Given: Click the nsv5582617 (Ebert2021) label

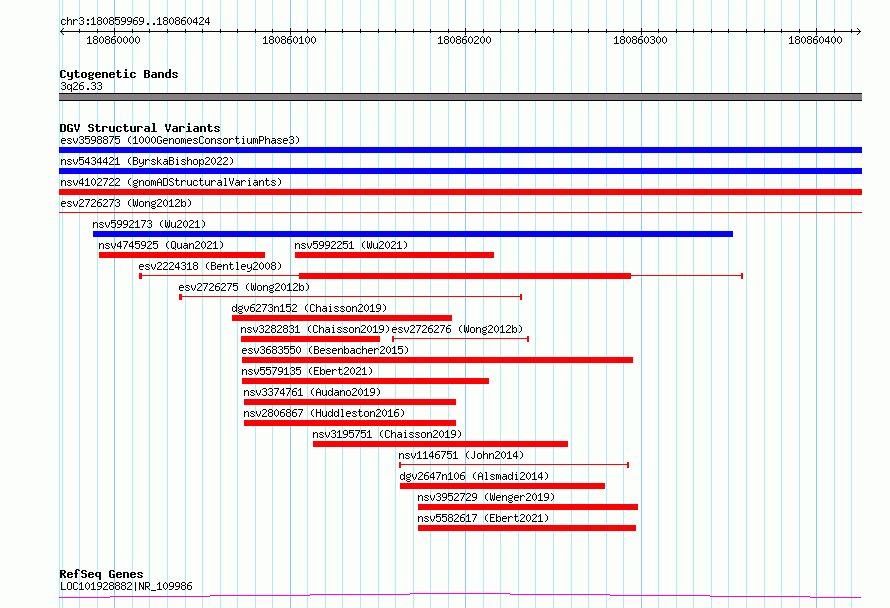Looking at the screenshot, I should 483,518.
